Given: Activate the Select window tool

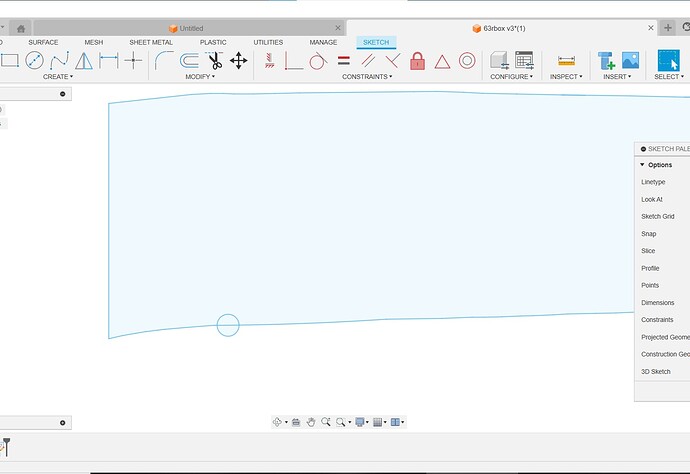Looking at the screenshot, I should click(668, 60).
